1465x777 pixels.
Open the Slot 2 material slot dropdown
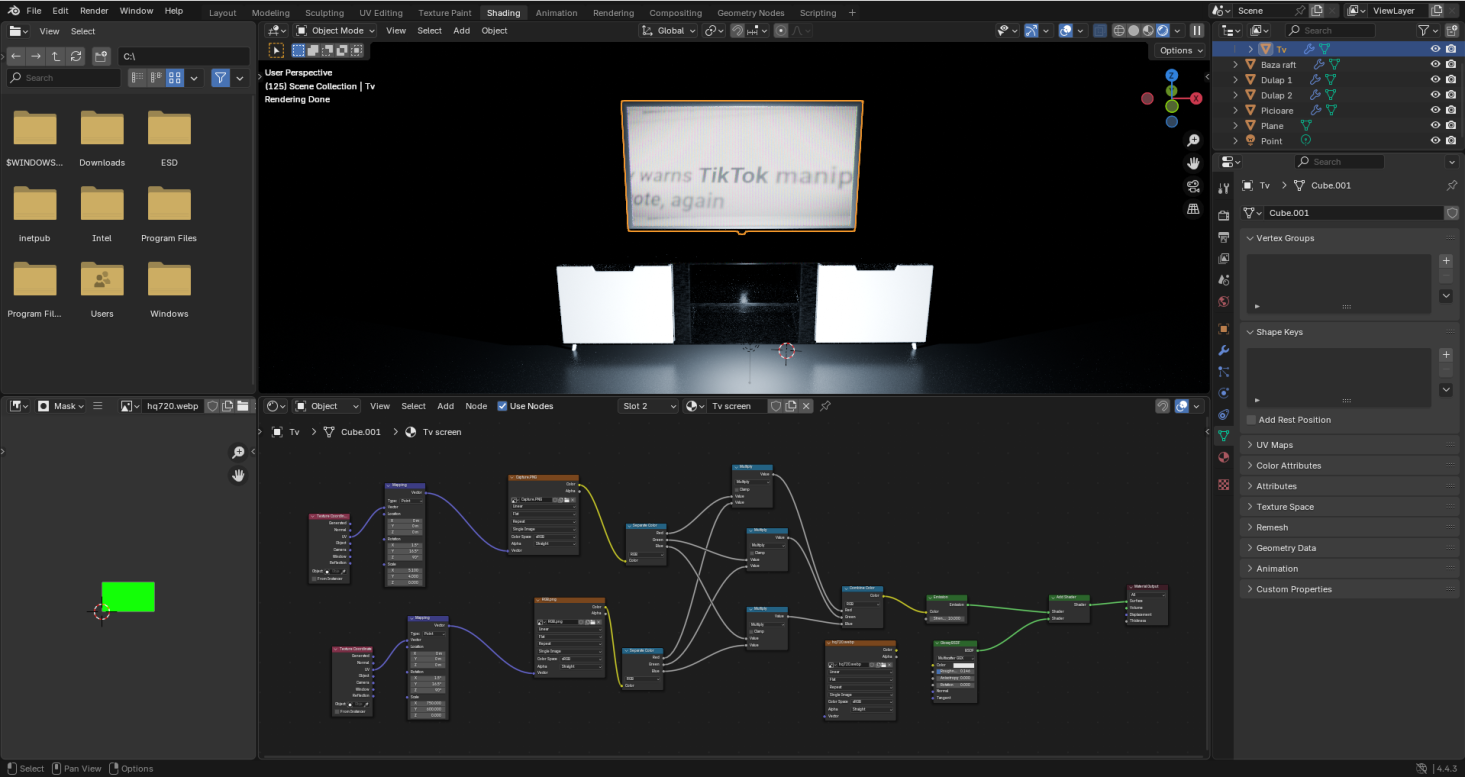tap(648, 406)
